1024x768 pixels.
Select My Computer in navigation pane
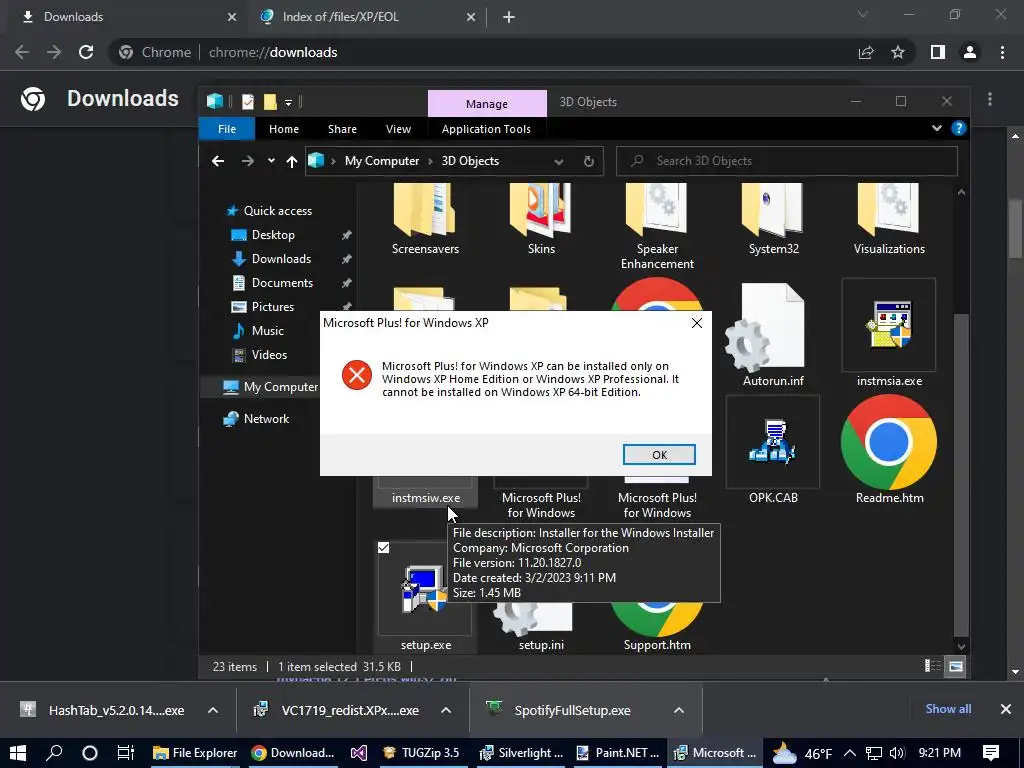(x=270, y=387)
